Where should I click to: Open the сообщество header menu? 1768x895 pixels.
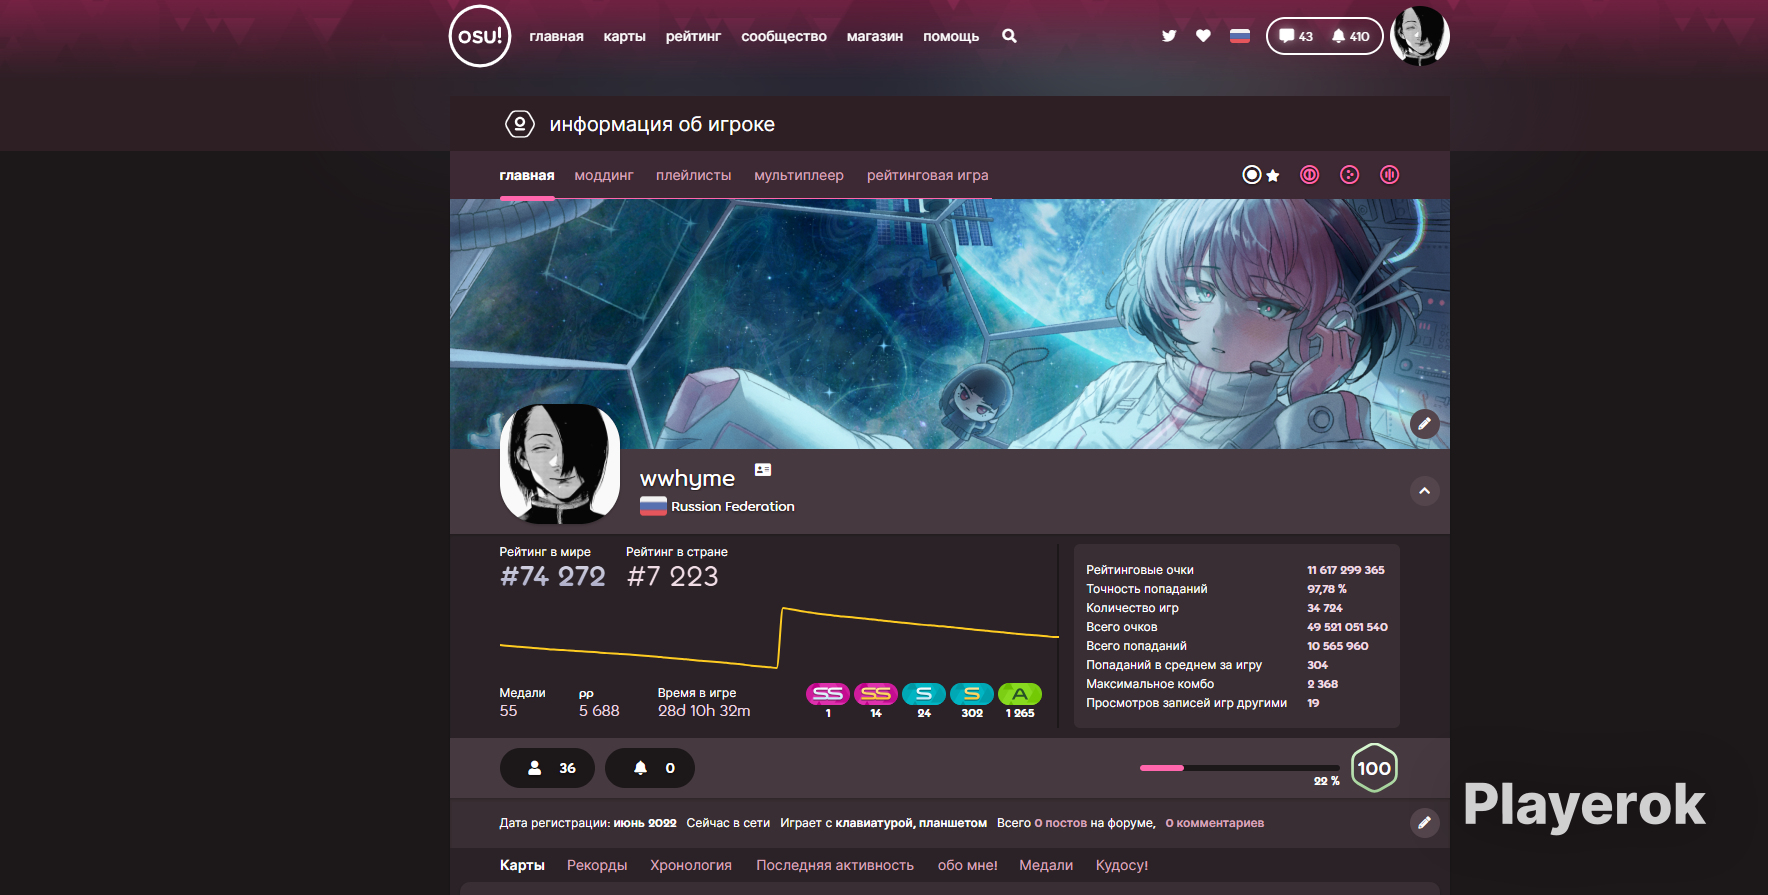coord(784,36)
